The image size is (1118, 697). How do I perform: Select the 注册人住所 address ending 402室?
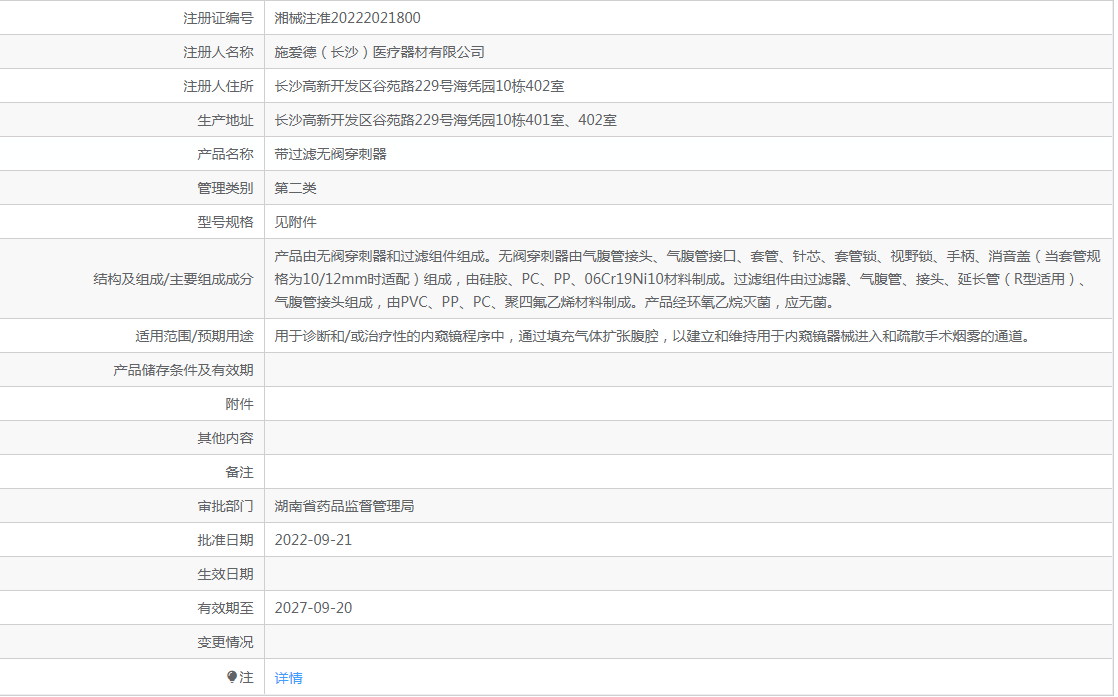click(419, 86)
